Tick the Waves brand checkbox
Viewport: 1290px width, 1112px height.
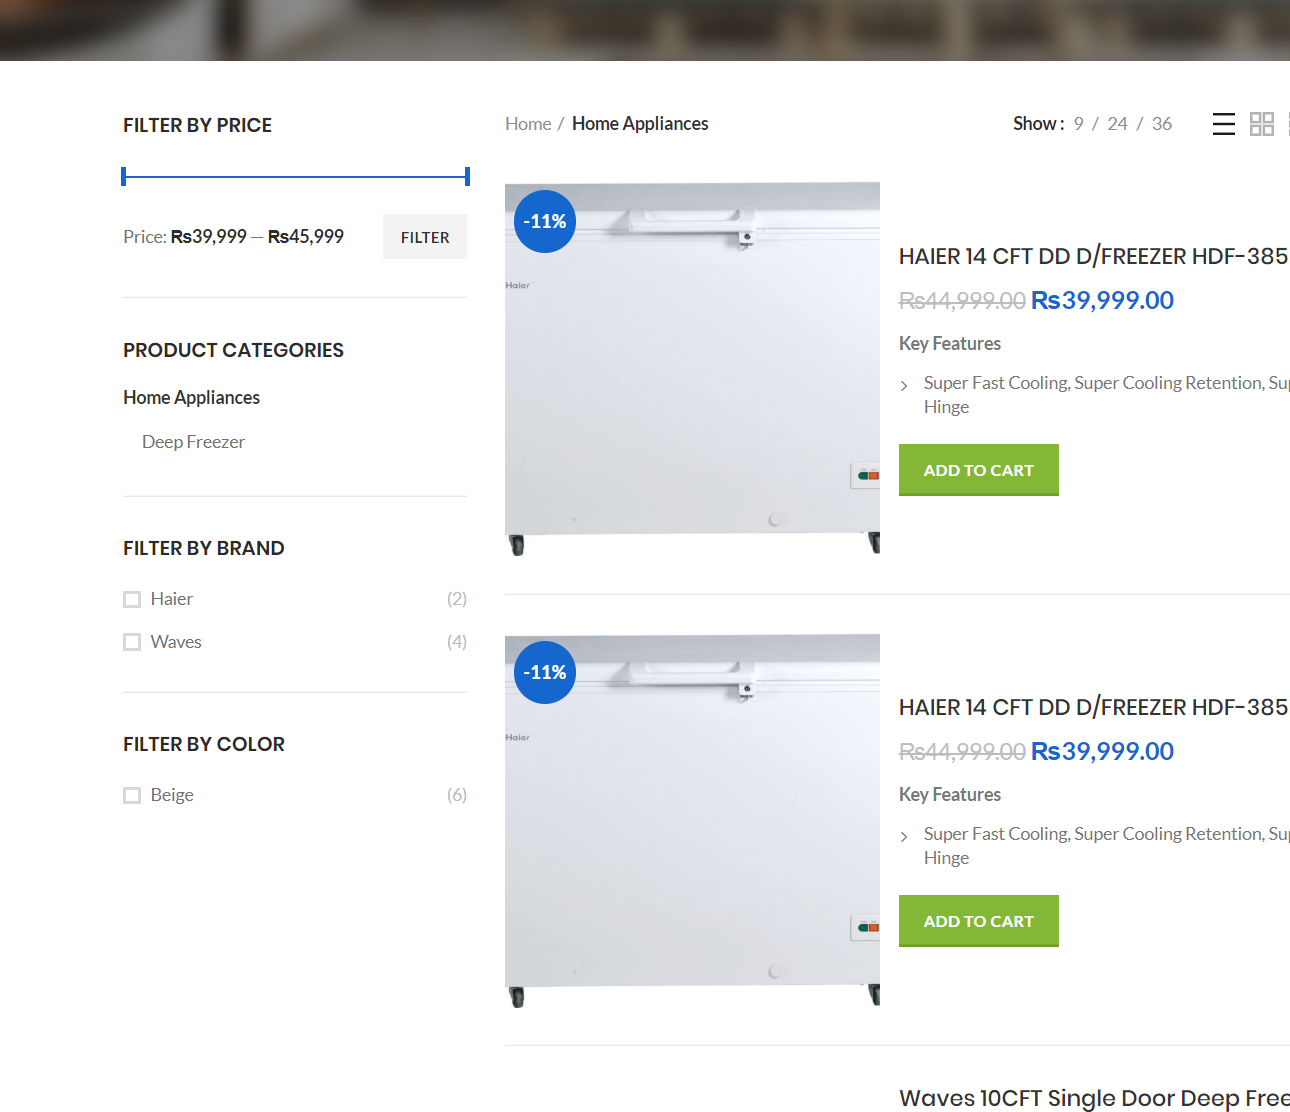tap(132, 642)
